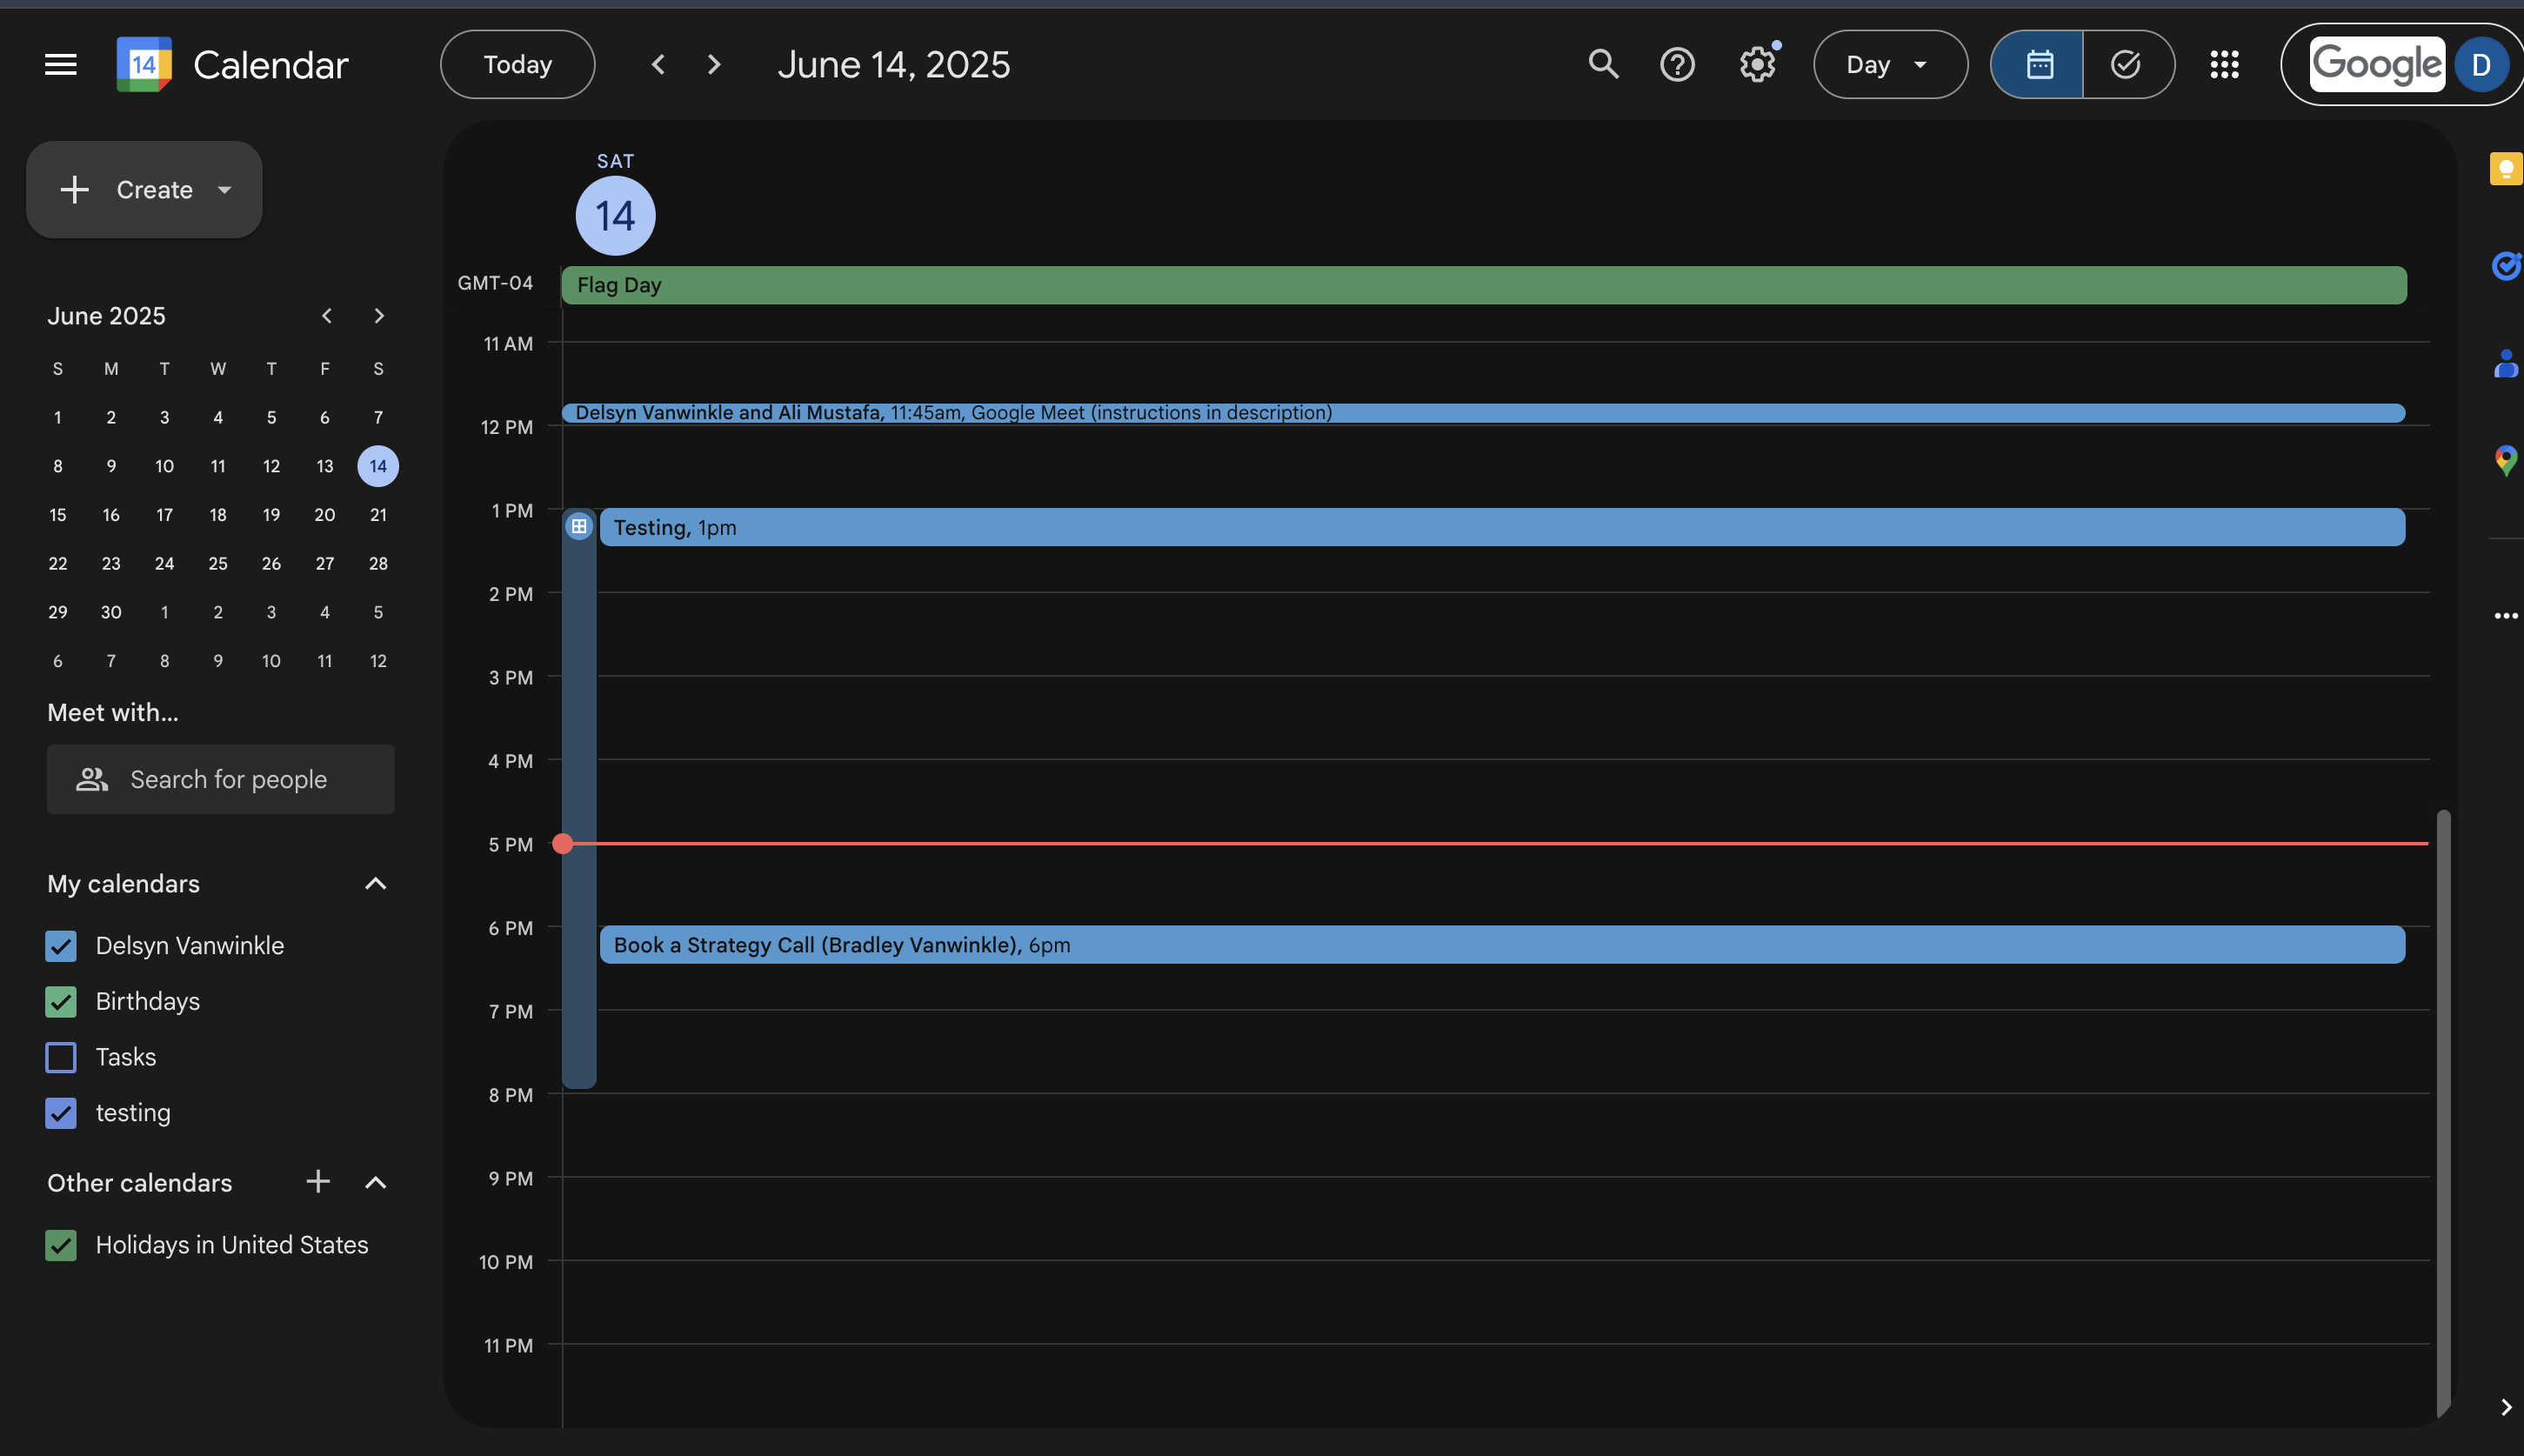This screenshot has height=1456, width=2524.
Task: Check the Tasks calendar
Action: click(61, 1058)
